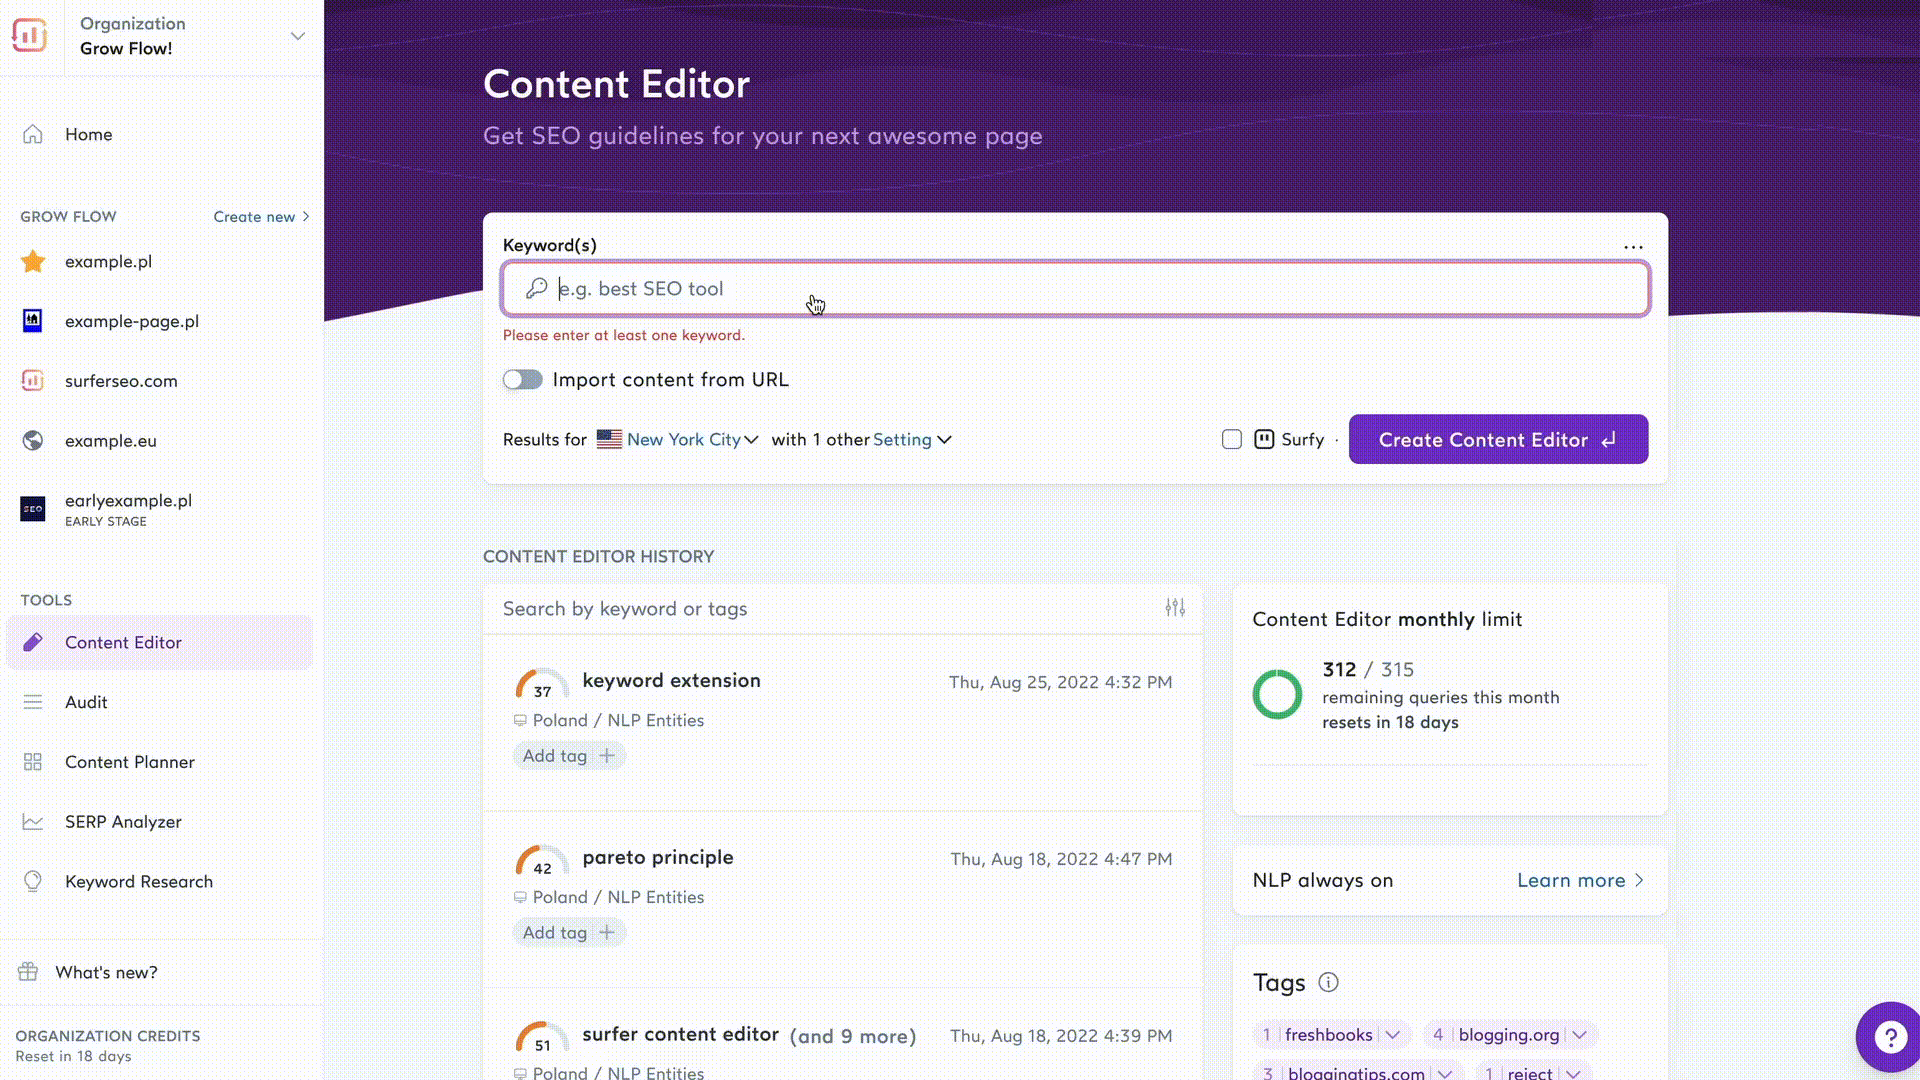Open the Audit tool
The height and width of the screenshot is (1080, 1920).
86,702
